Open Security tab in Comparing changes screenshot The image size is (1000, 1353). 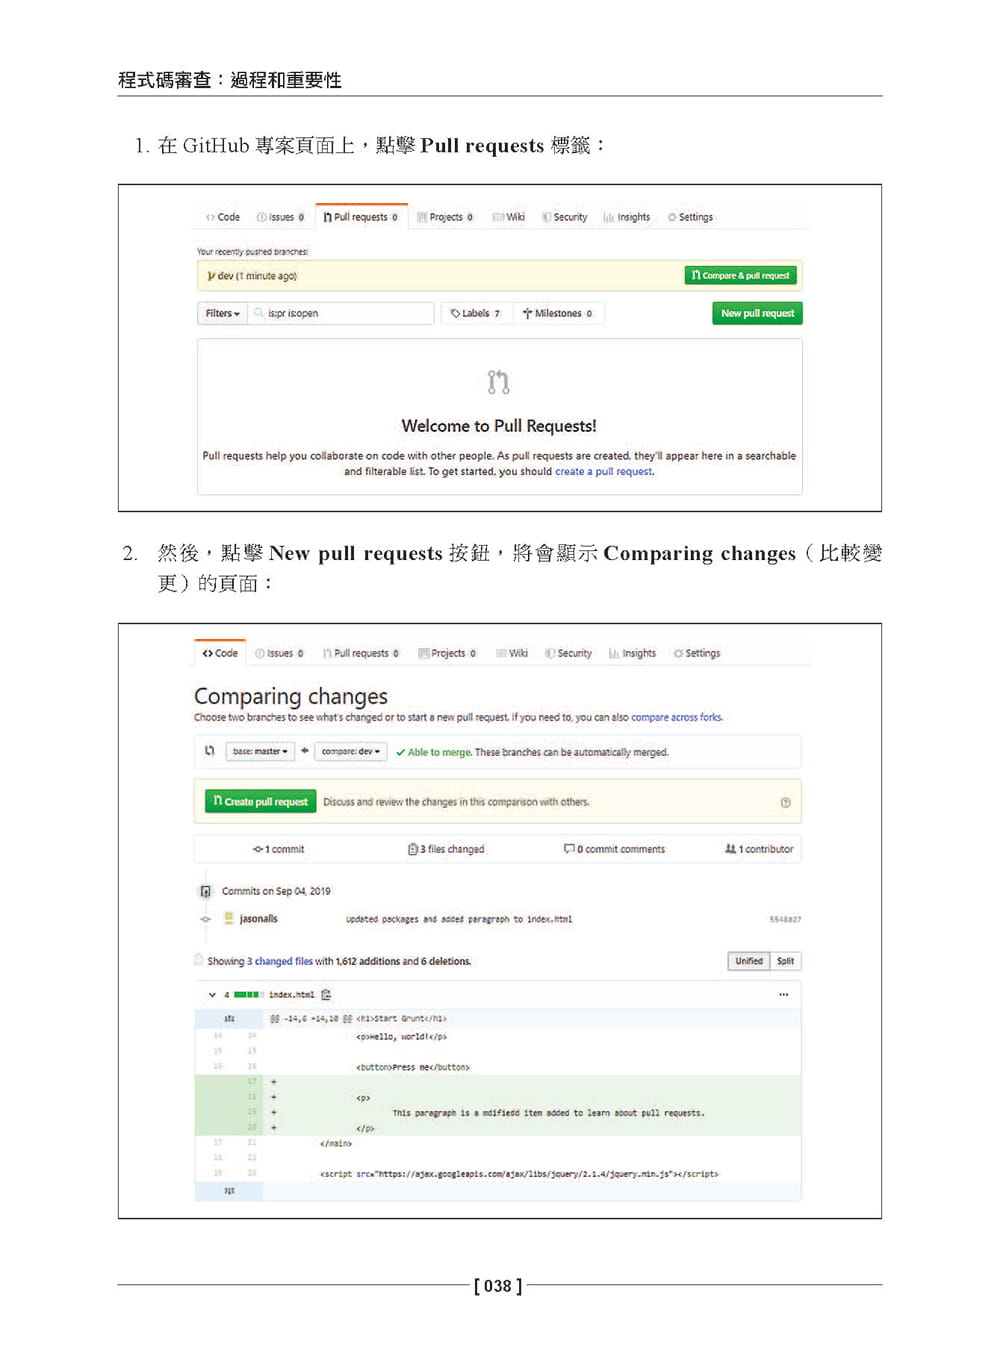pyautogui.click(x=569, y=653)
